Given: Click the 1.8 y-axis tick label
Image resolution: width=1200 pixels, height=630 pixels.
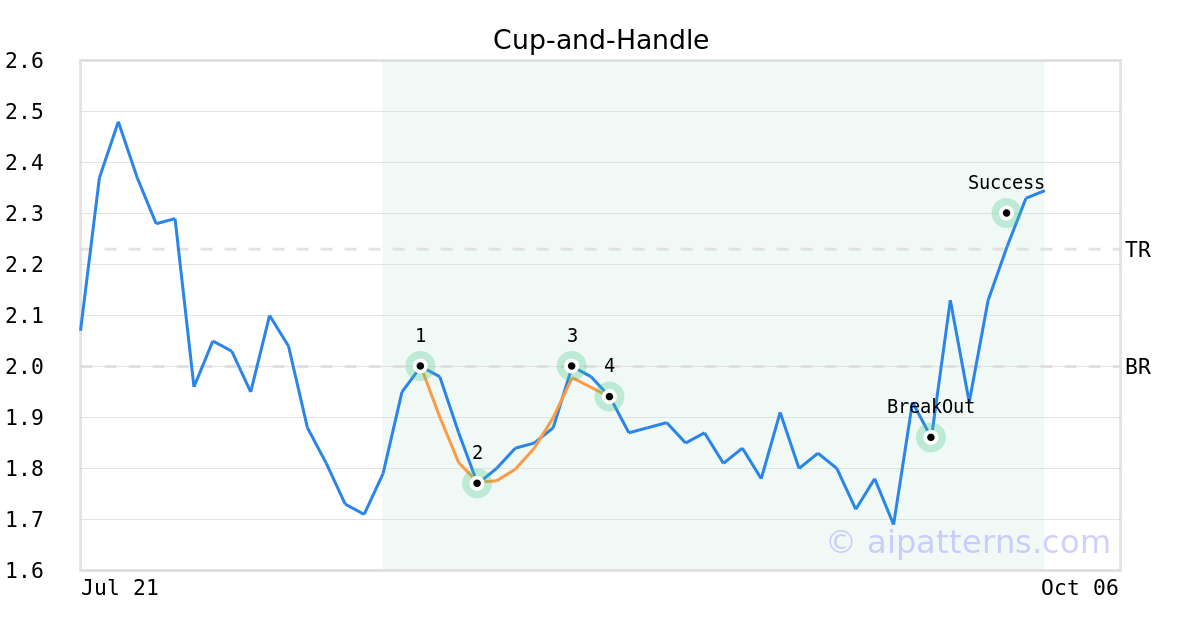Looking at the screenshot, I should coord(24,469).
